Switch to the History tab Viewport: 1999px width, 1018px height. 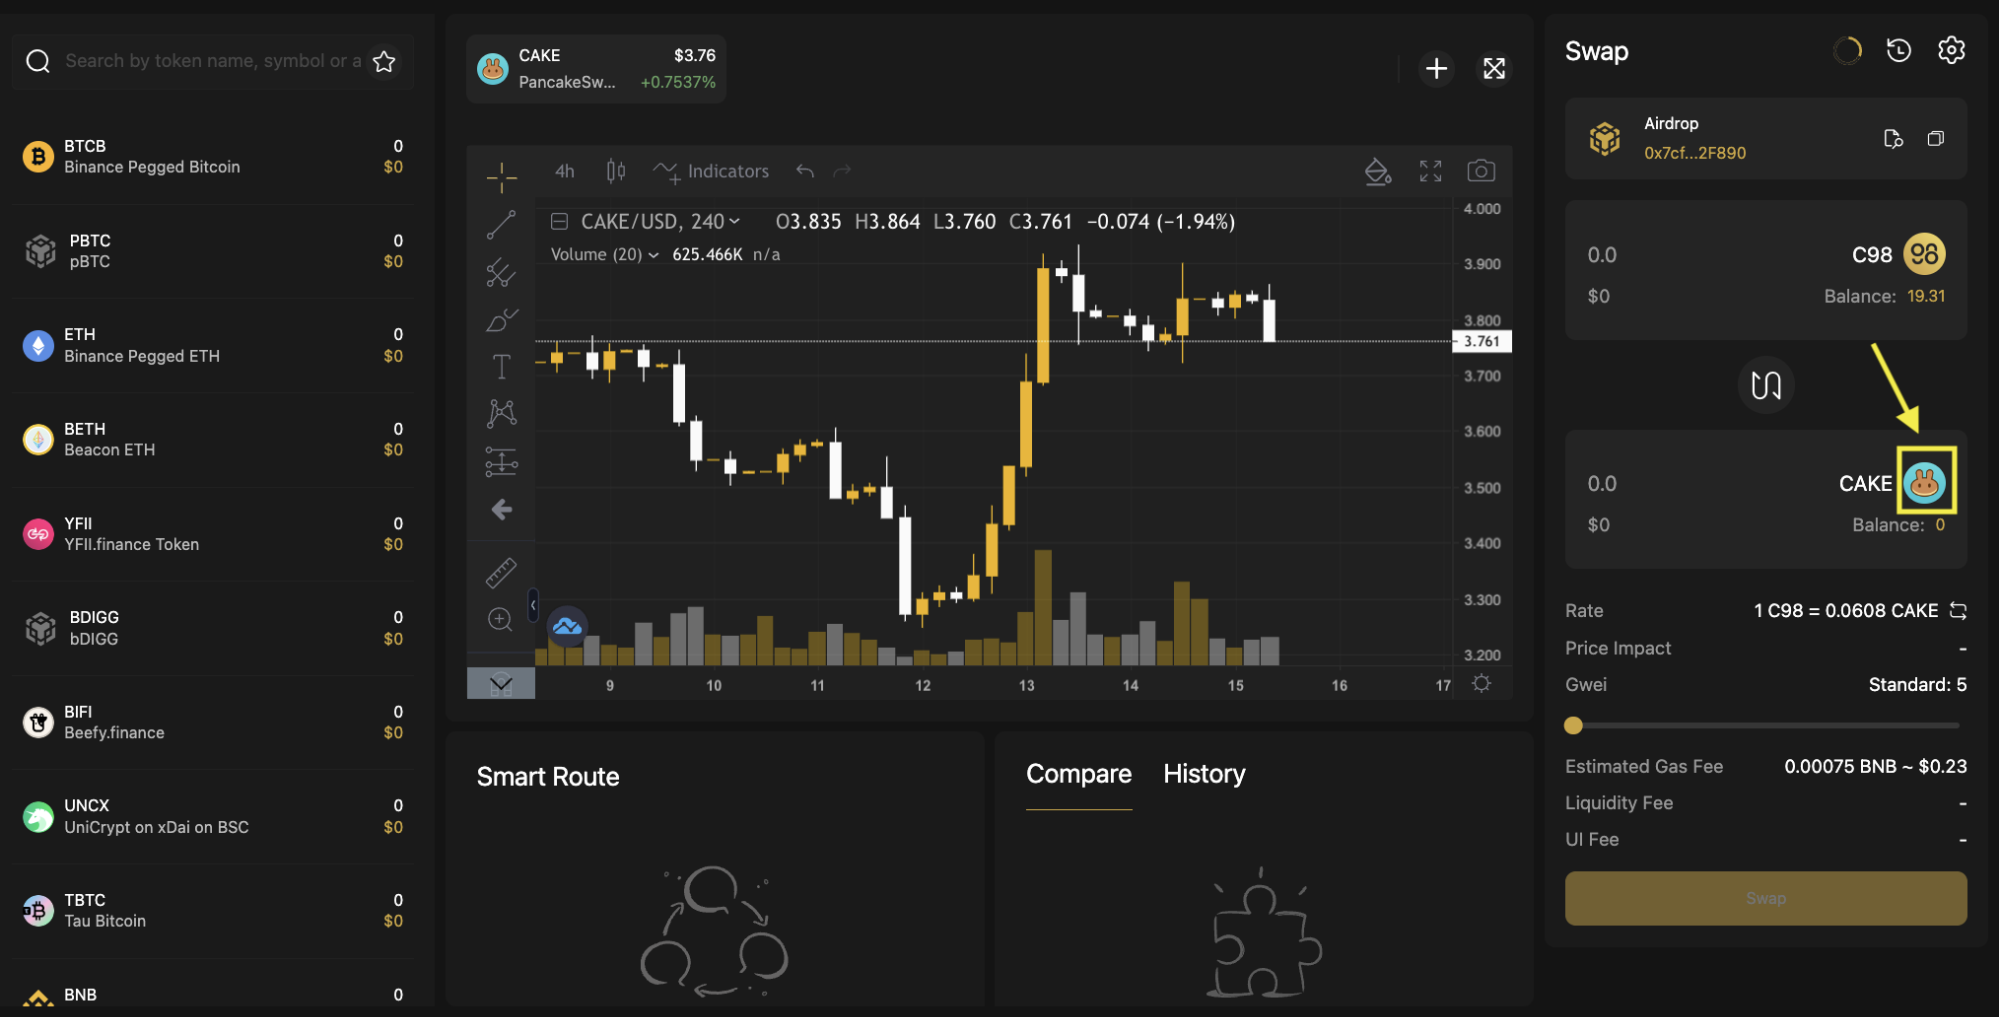pyautogui.click(x=1204, y=774)
